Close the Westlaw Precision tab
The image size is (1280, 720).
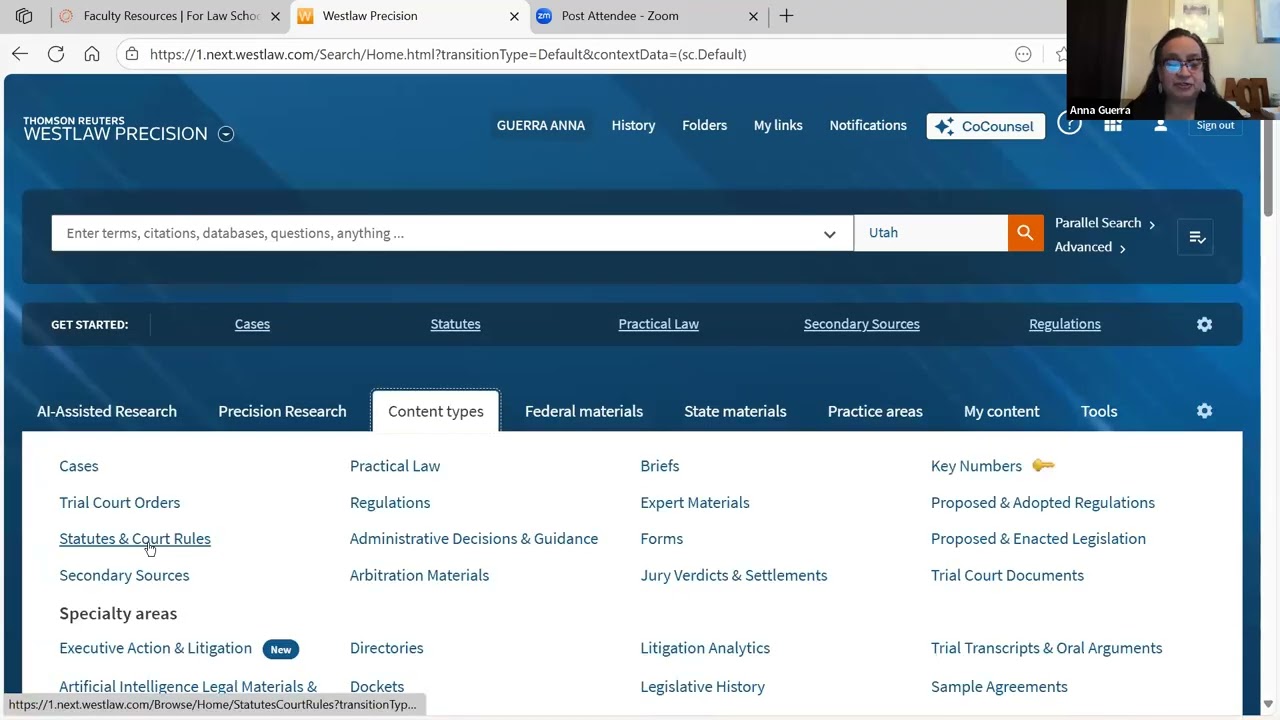pyautogui.click(x=514, y=16)
